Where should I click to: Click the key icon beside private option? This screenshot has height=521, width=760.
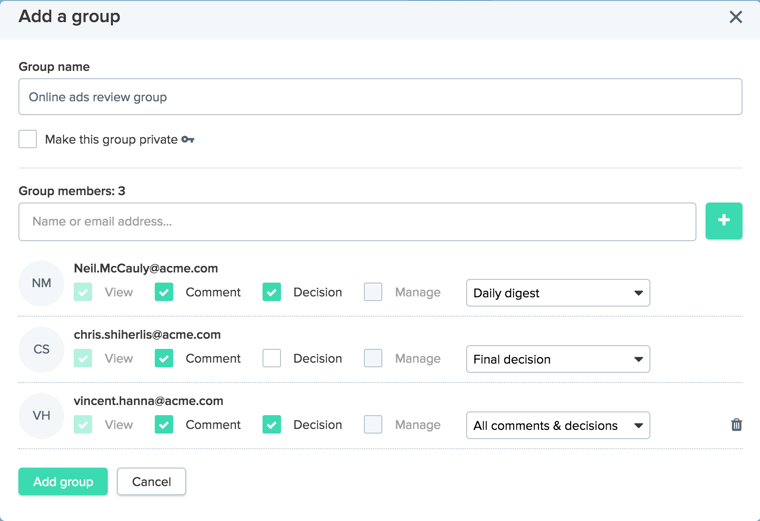tap(188, 140)
